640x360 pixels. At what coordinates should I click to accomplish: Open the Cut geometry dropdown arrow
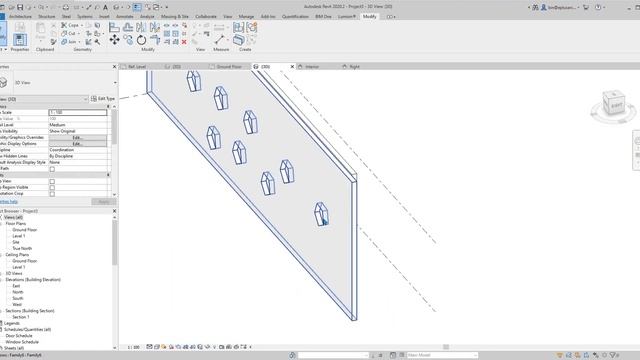tap(78, 33)
